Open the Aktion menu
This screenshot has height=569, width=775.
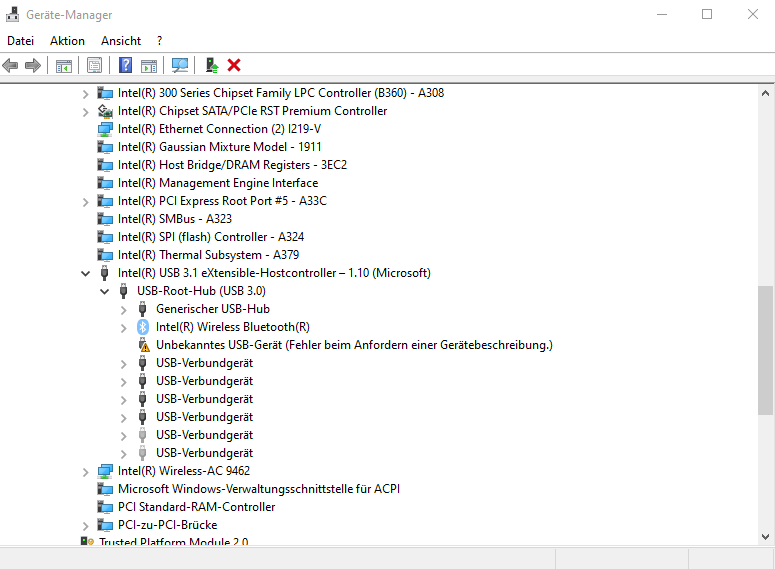point(67,41)
